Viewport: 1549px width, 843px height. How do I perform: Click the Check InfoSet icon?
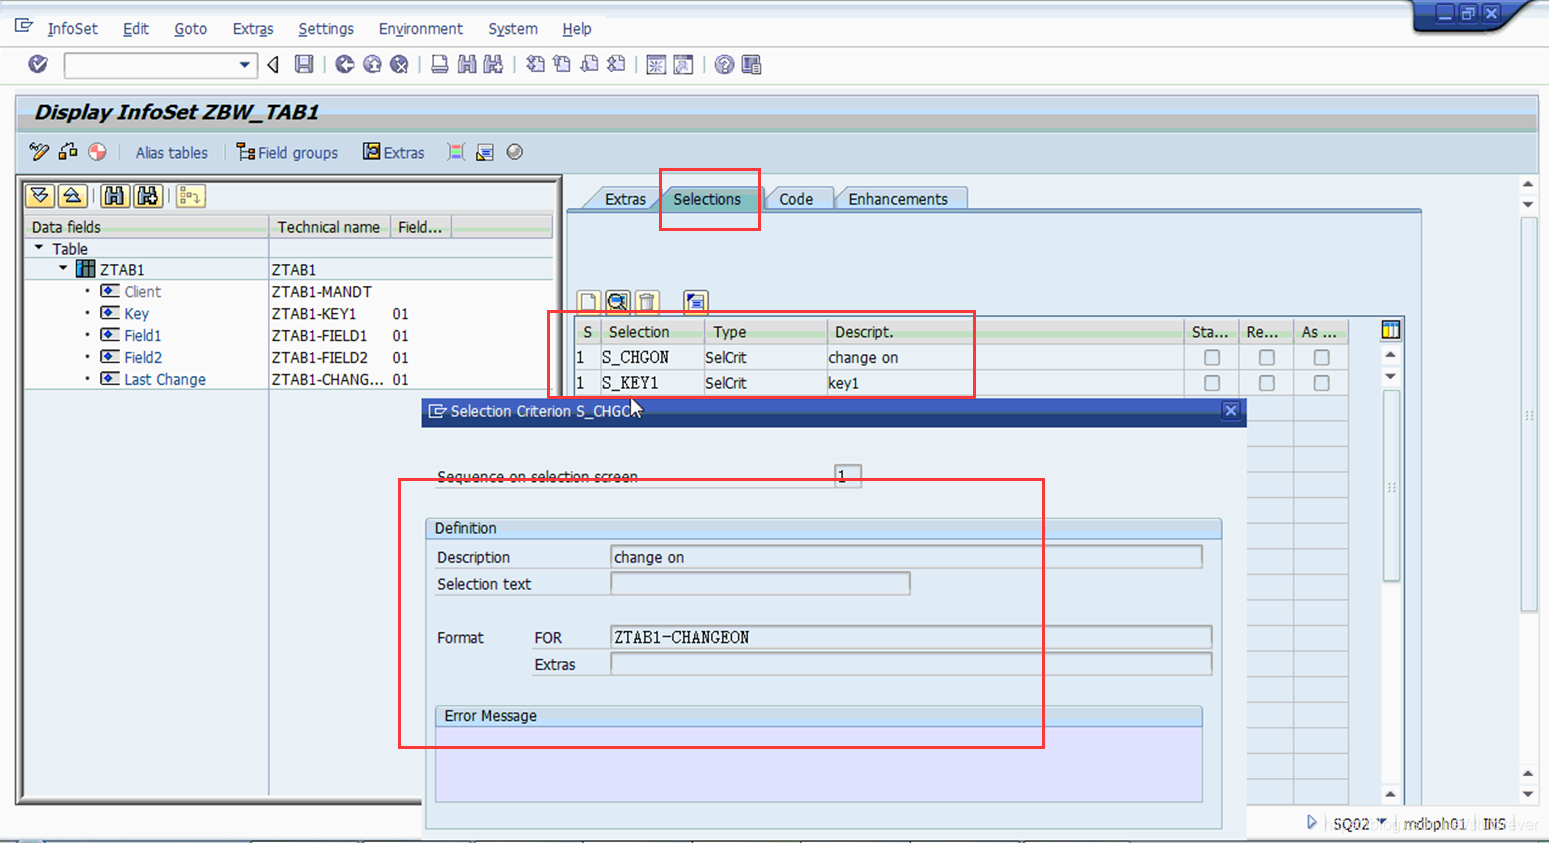pyautogui.click(x=68, y=152)
